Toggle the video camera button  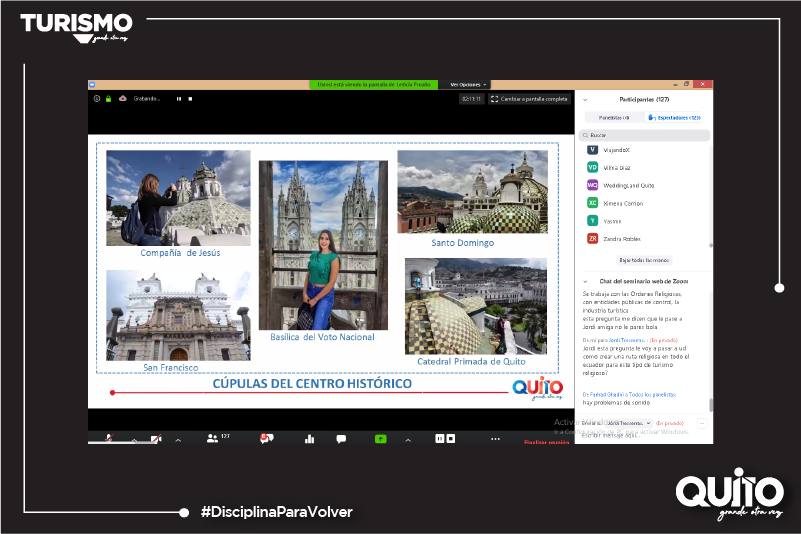(156, 438)
